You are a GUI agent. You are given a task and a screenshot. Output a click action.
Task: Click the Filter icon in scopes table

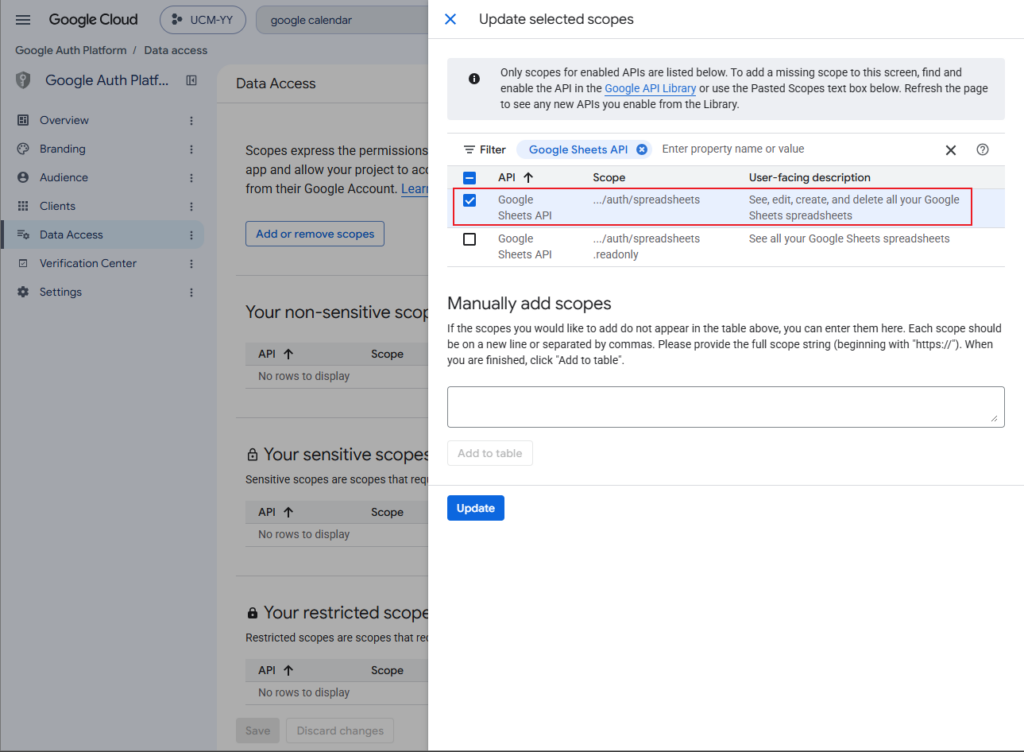(469, 149)
